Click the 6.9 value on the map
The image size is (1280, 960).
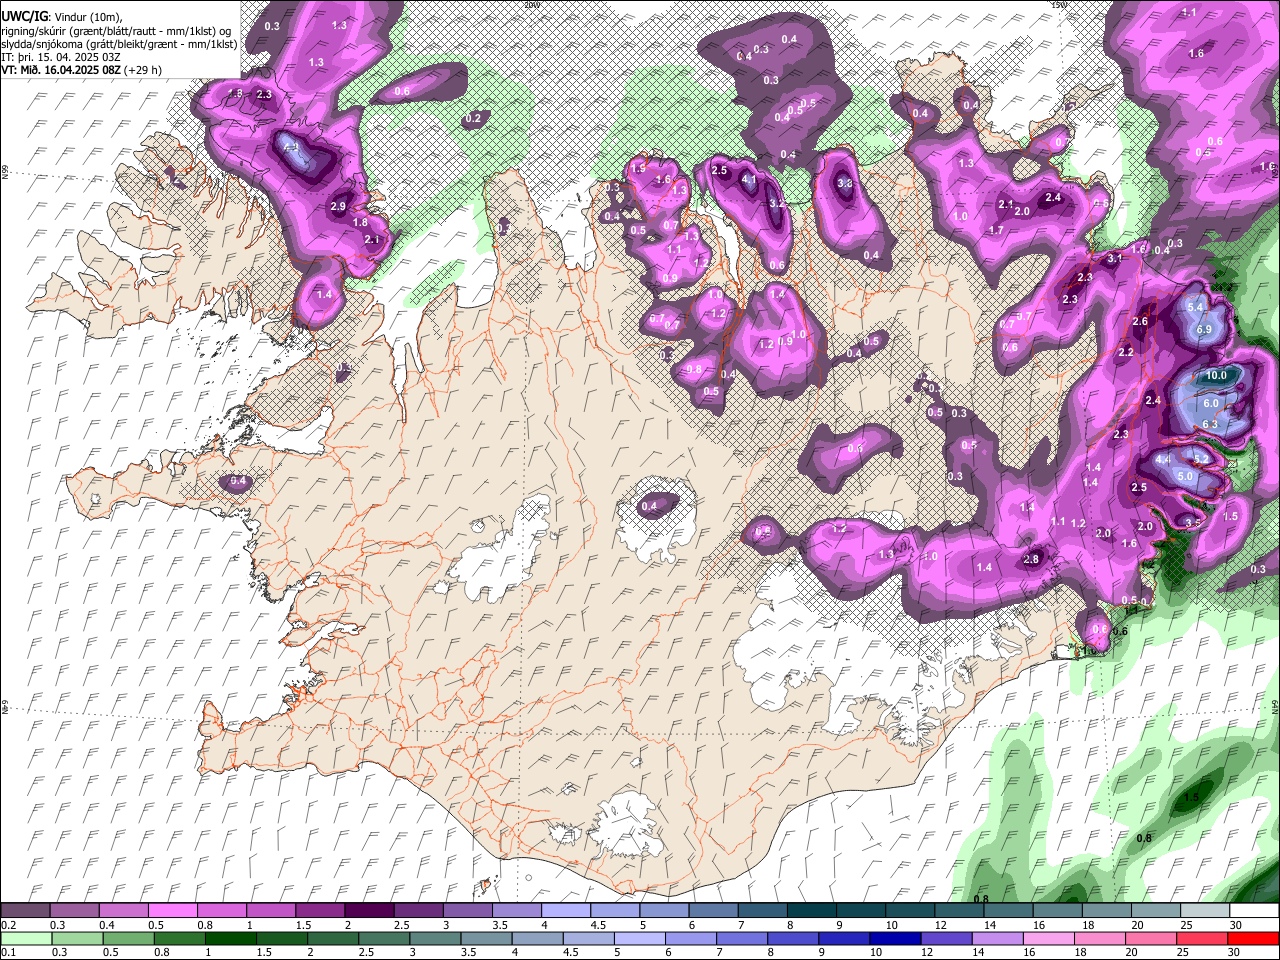pos(1204,330)
